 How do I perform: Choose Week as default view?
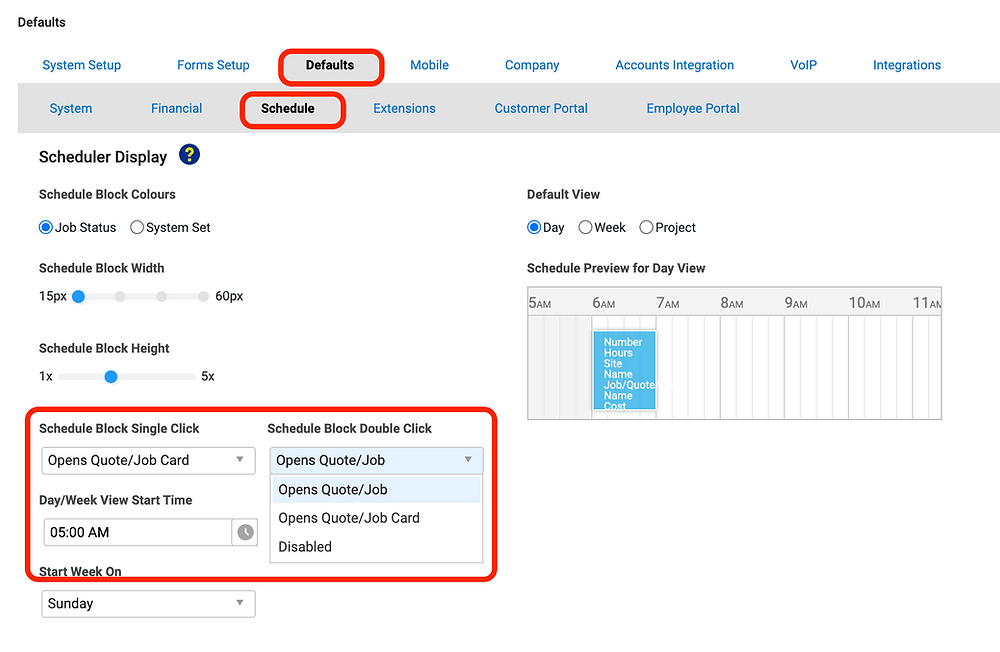coord(585,228)
